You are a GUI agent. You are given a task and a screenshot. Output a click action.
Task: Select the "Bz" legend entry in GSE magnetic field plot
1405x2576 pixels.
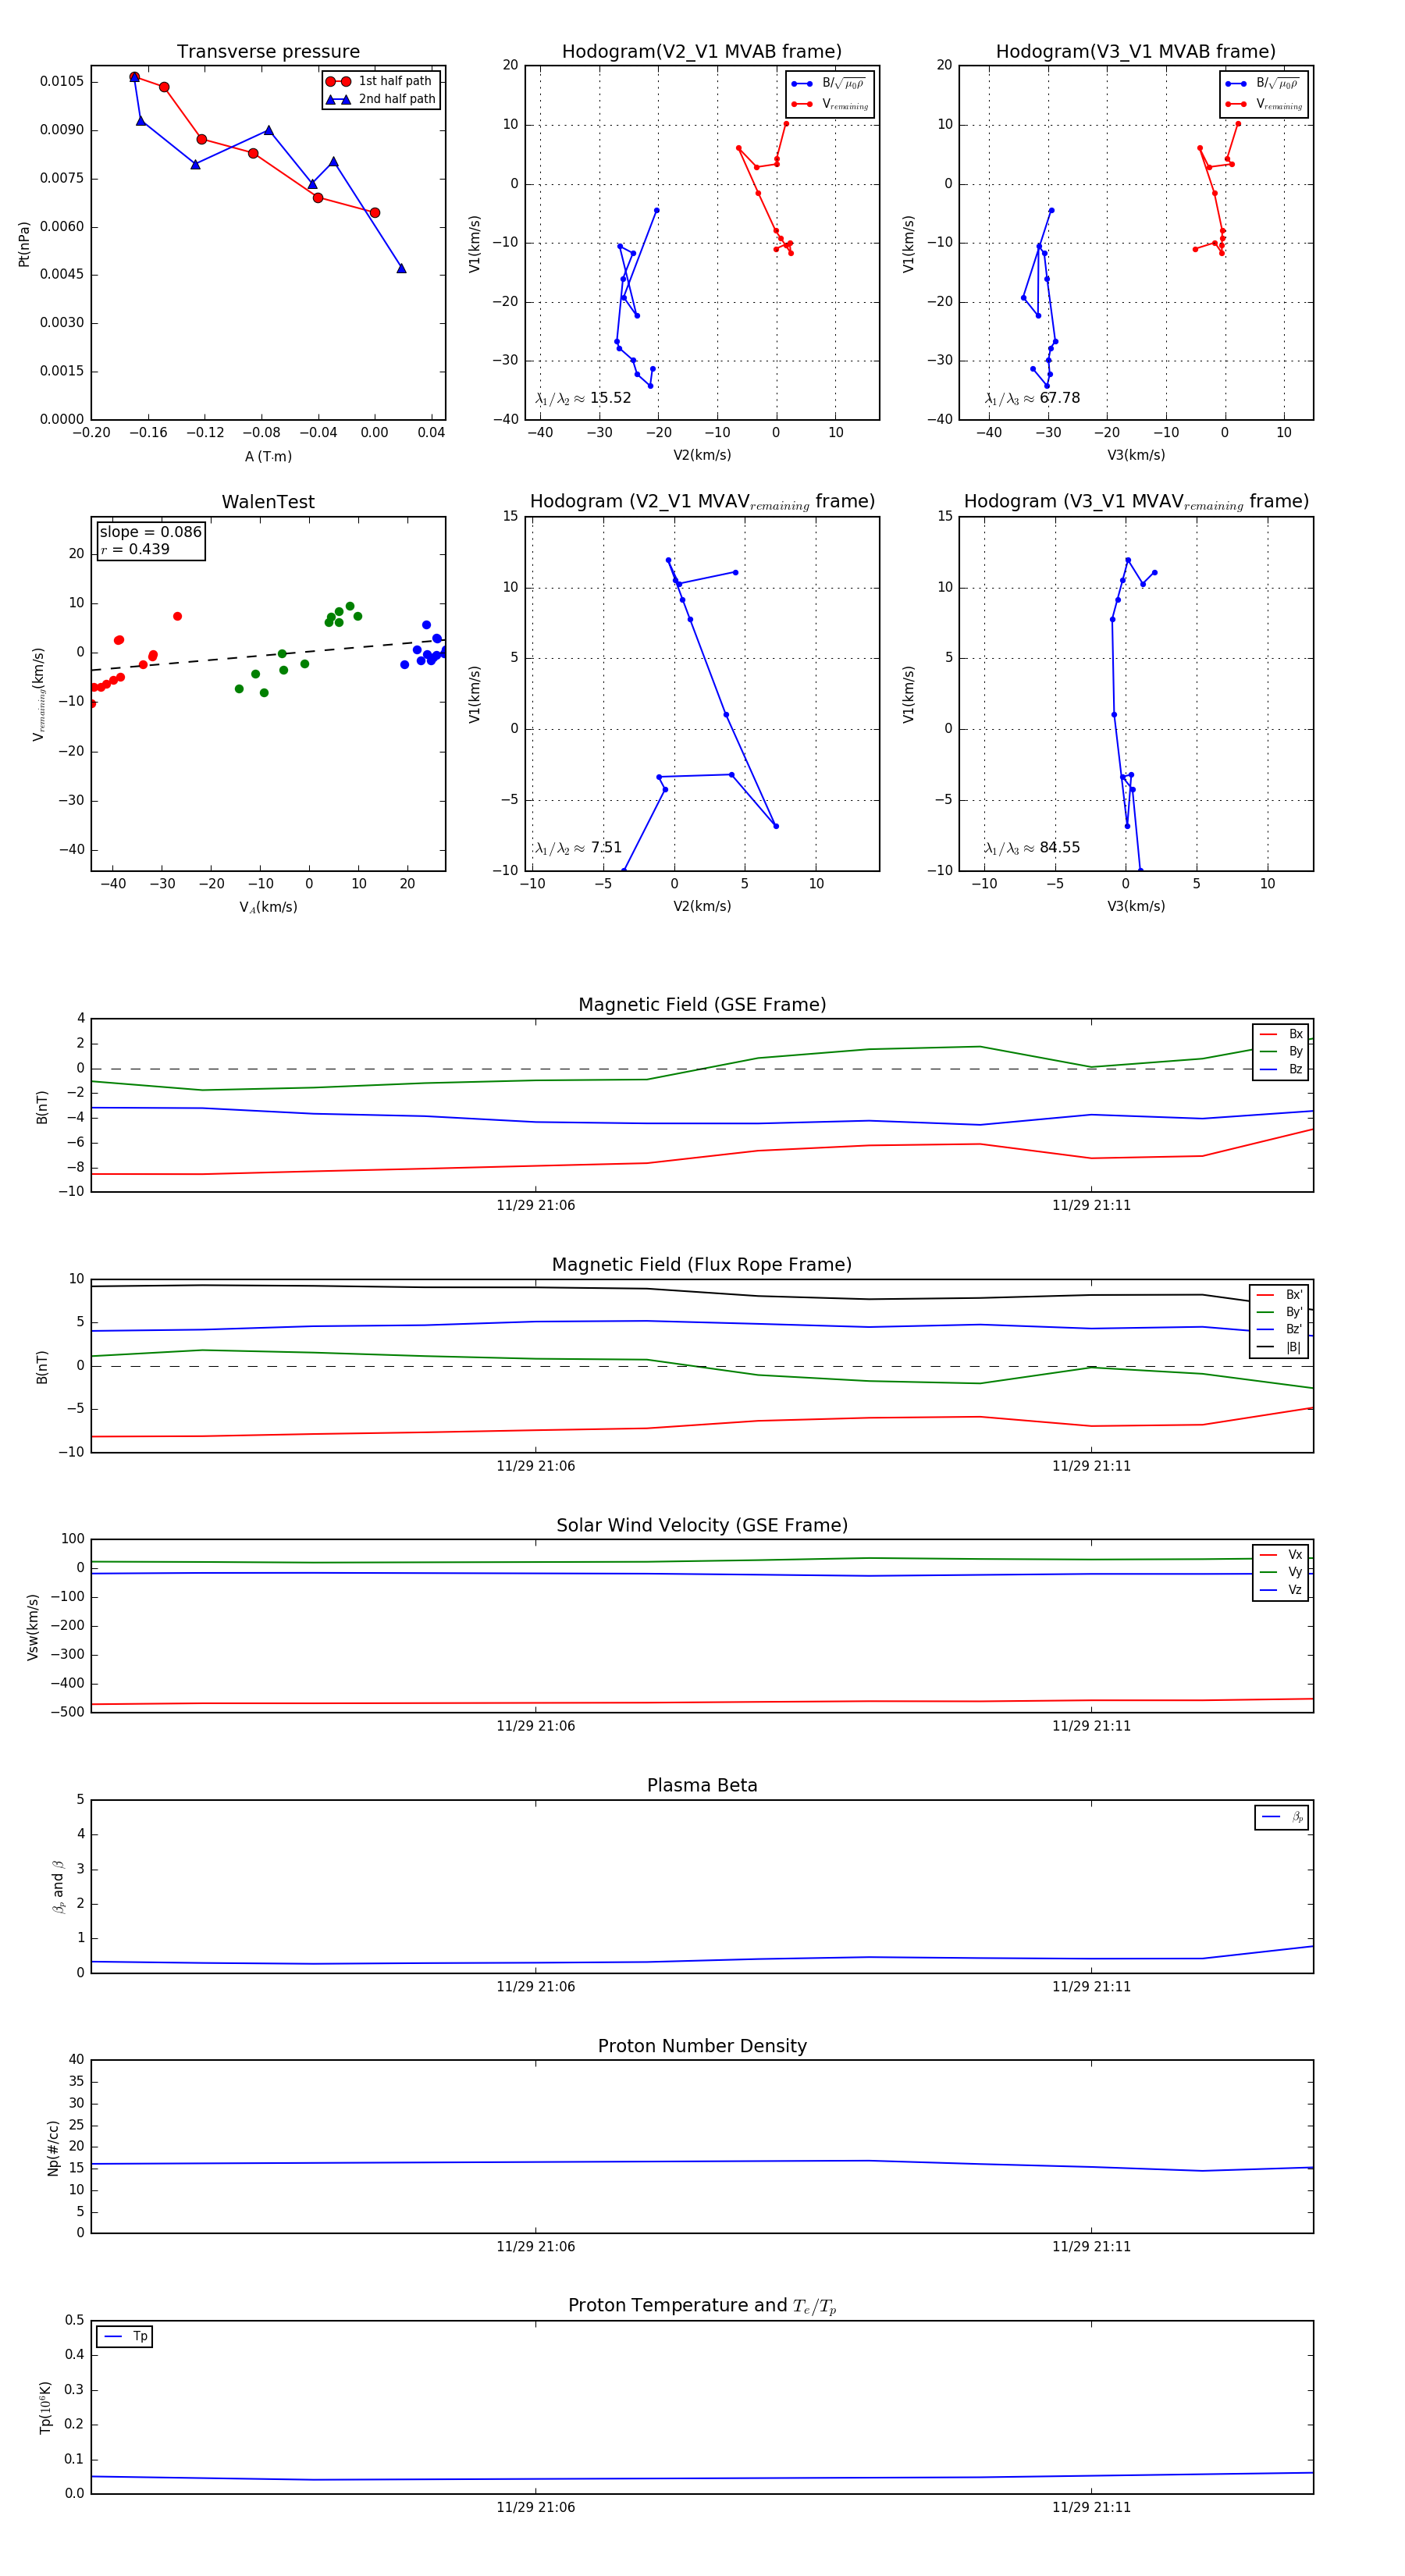1281,1069
